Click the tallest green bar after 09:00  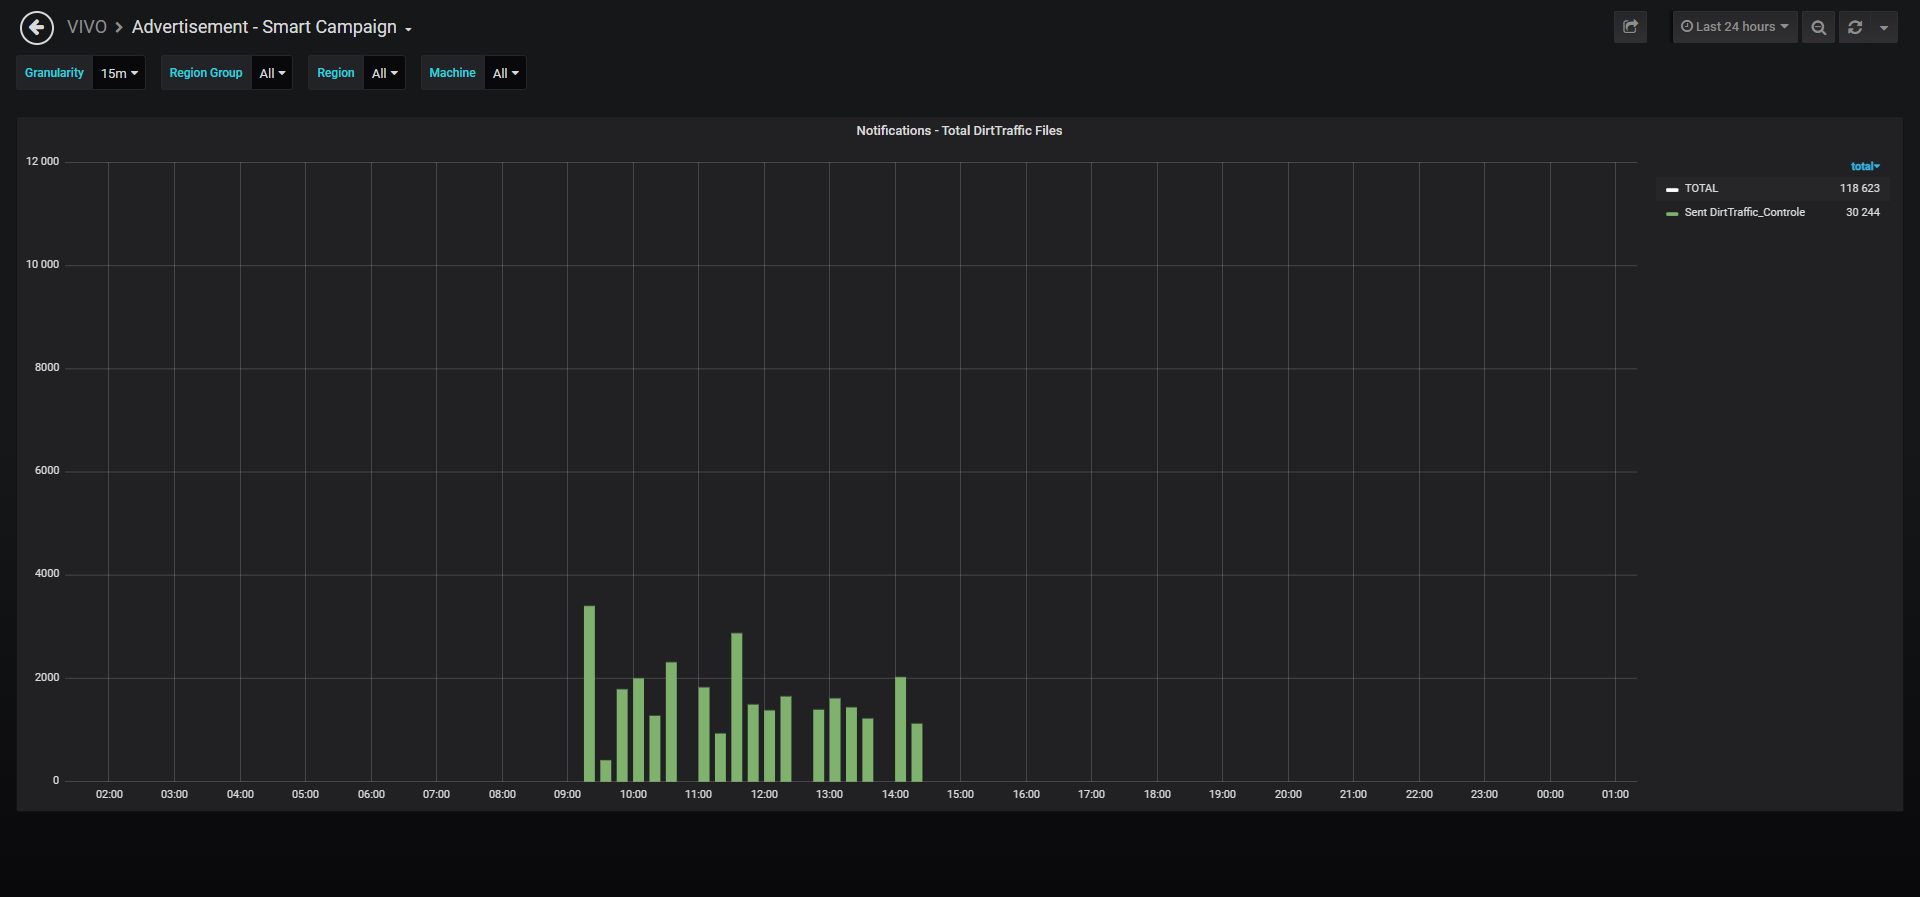[x=589, y=693]
